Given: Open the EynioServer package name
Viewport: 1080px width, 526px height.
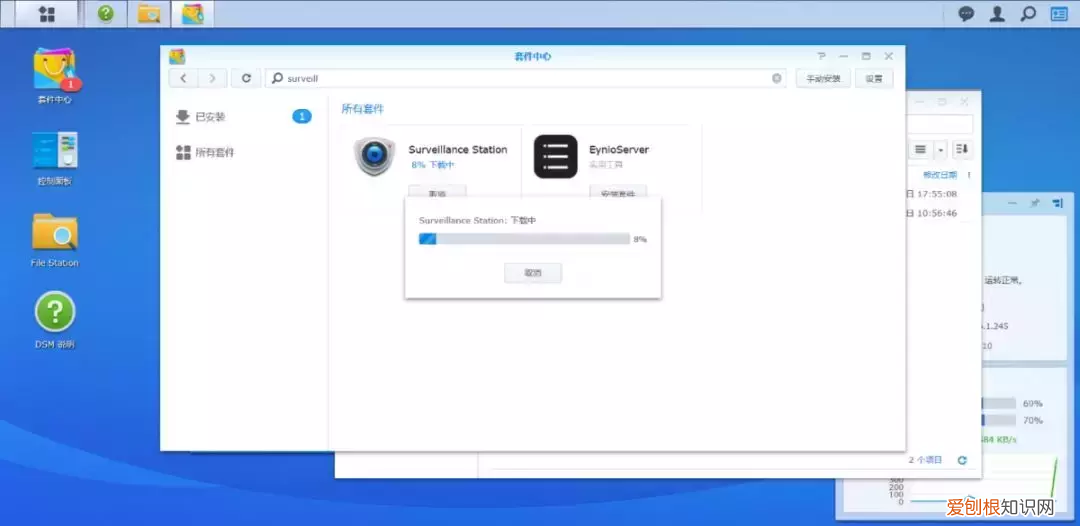Looking at the screenshot, I should tap(619, 149).
